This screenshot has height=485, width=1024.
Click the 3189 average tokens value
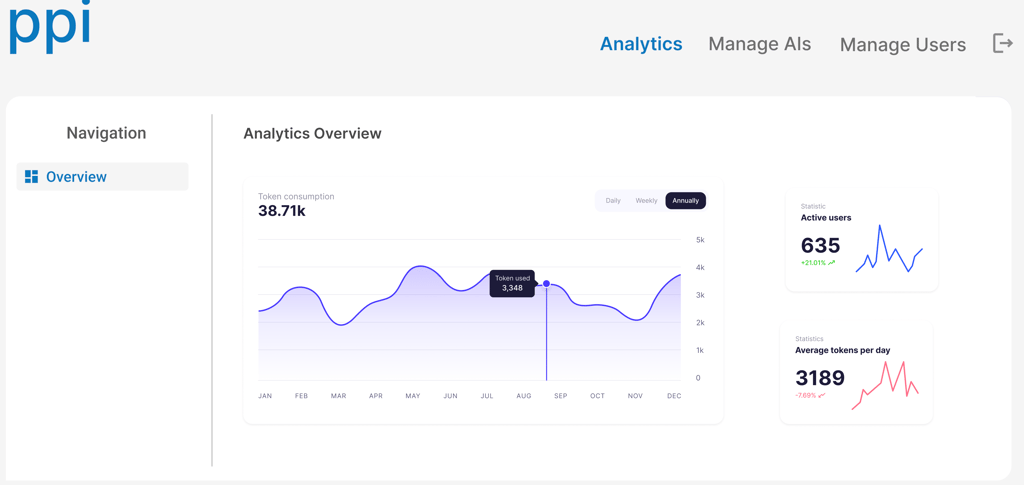pyautogui.click(x=820, y=378)
